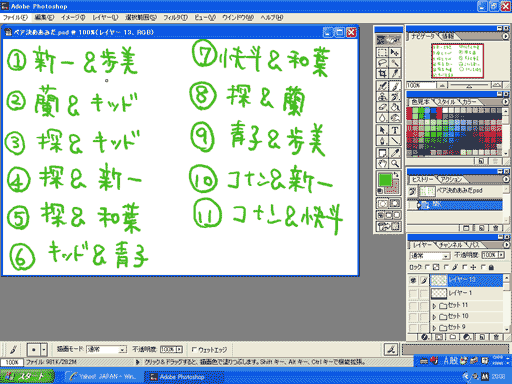
Task: Select the Slice tool
Action: click(395, 73)
